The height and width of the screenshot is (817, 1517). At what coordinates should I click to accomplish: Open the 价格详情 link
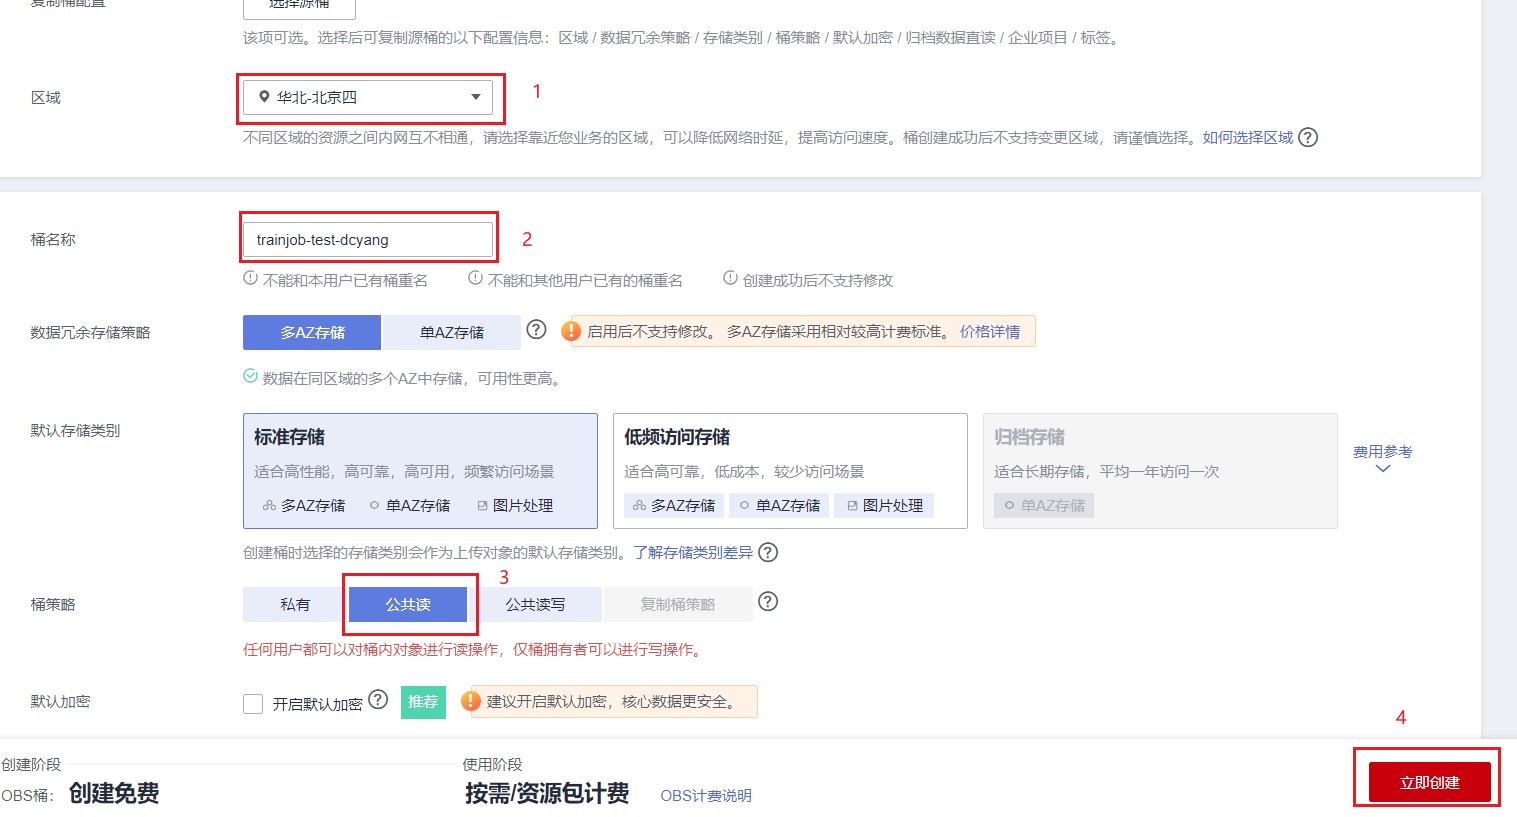tap(990, 331)
